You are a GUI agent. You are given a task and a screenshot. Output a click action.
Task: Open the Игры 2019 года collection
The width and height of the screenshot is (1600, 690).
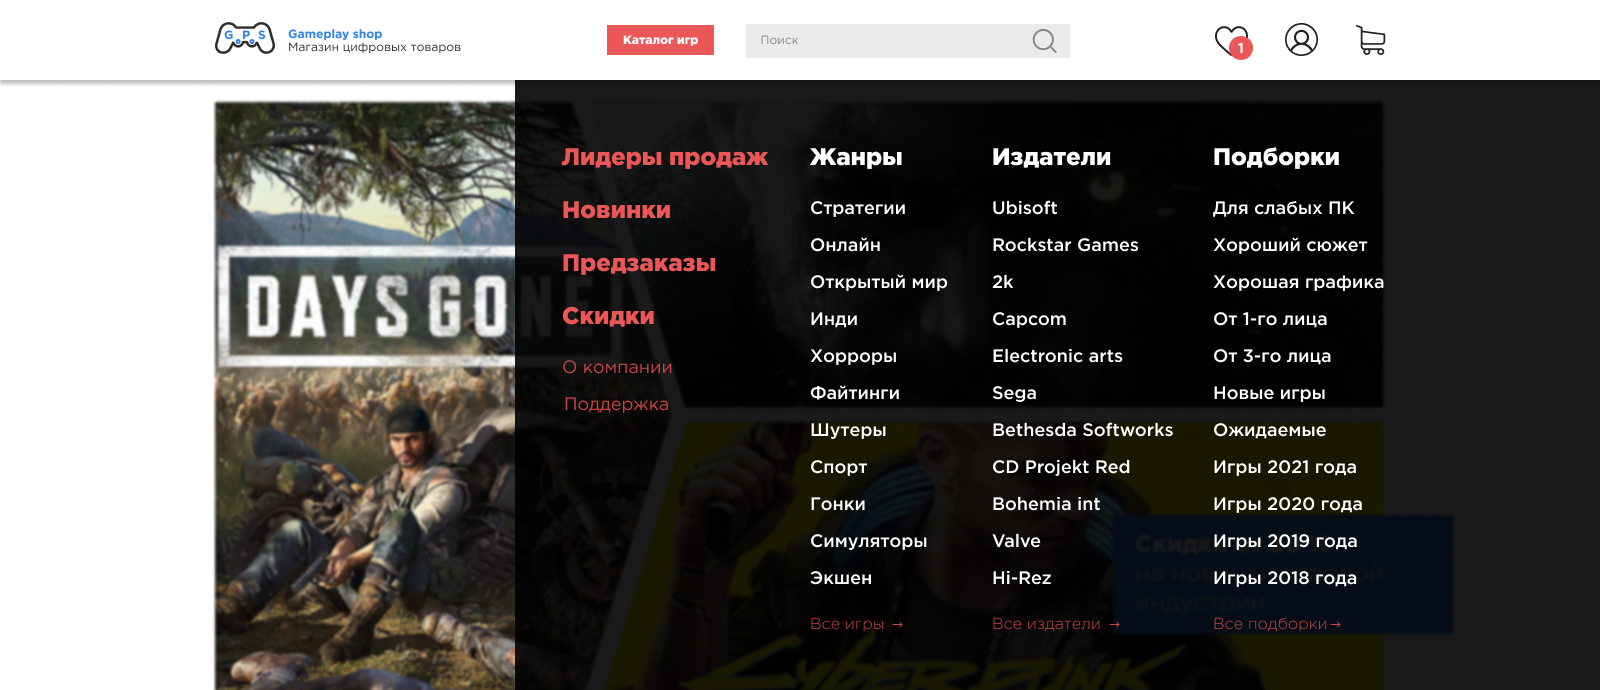(1285, 541)
